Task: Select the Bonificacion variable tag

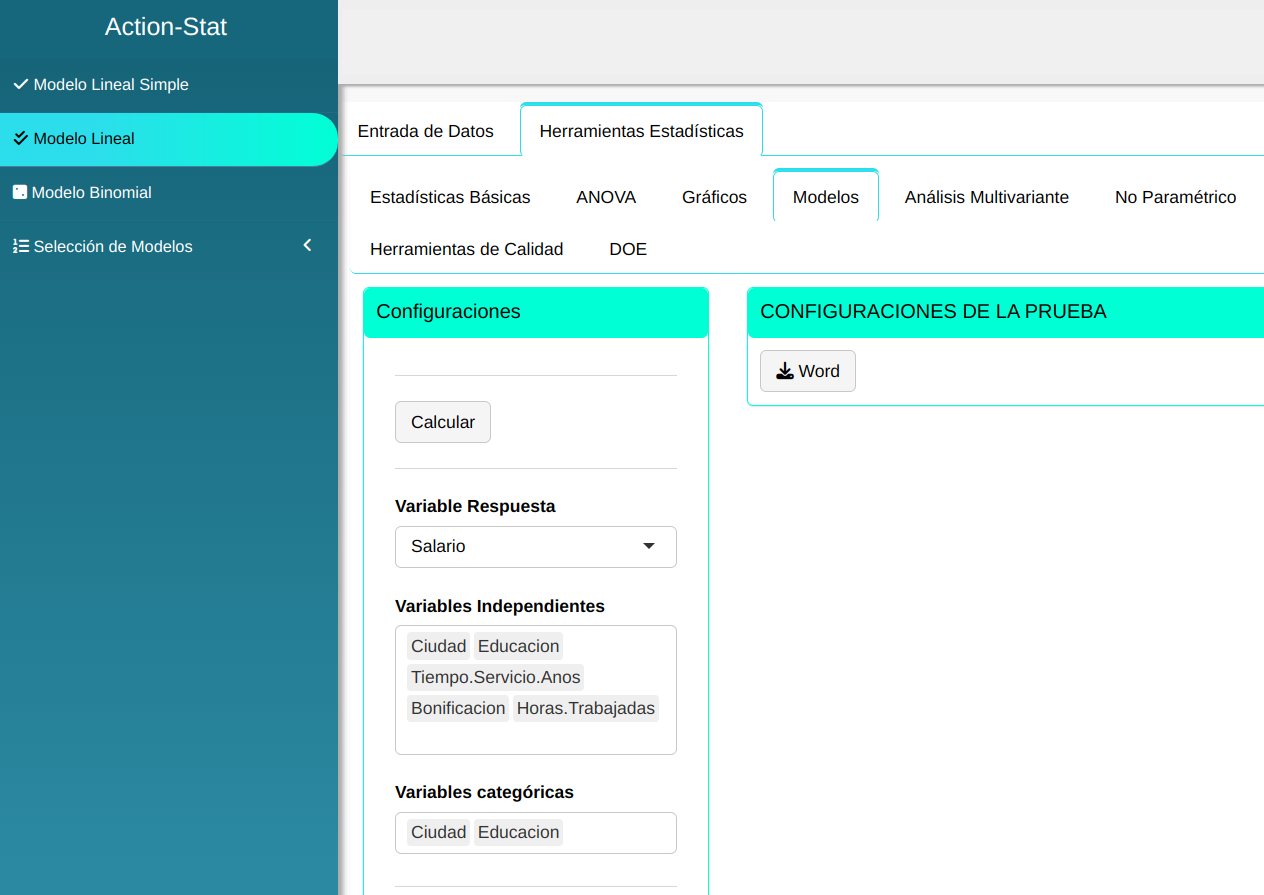Action: pos(458,708)
